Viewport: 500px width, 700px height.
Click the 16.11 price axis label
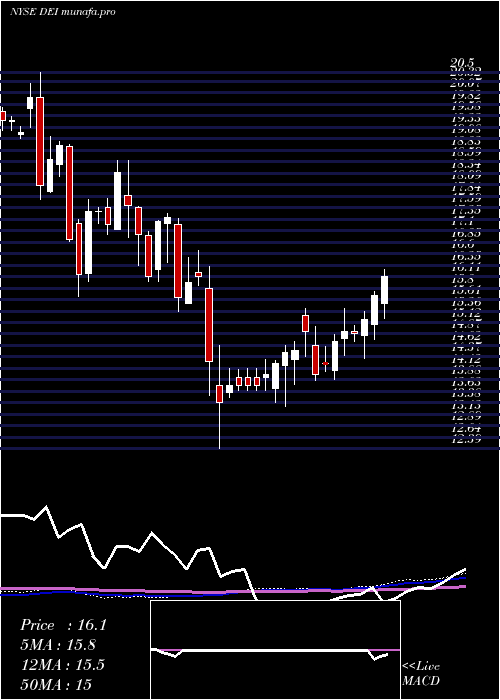click(466, 268)
